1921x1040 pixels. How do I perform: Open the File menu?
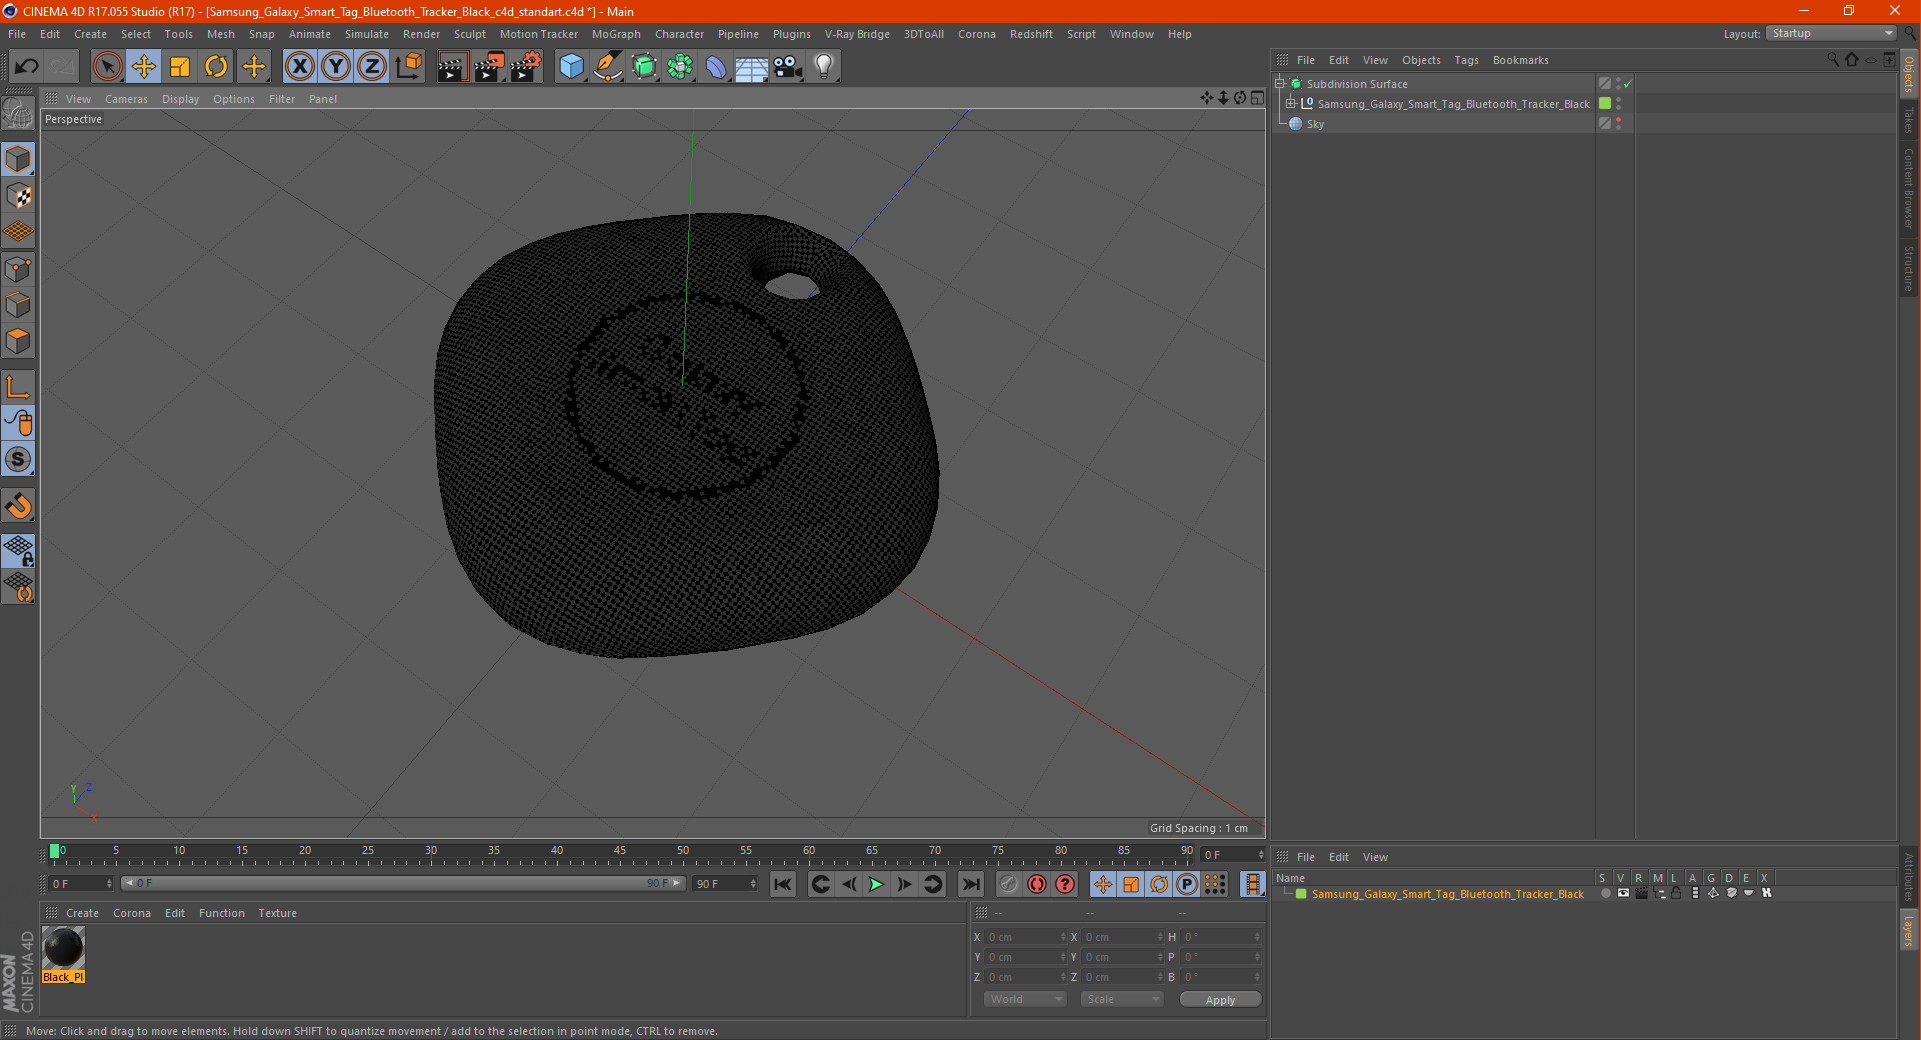[x=17, y=34]
